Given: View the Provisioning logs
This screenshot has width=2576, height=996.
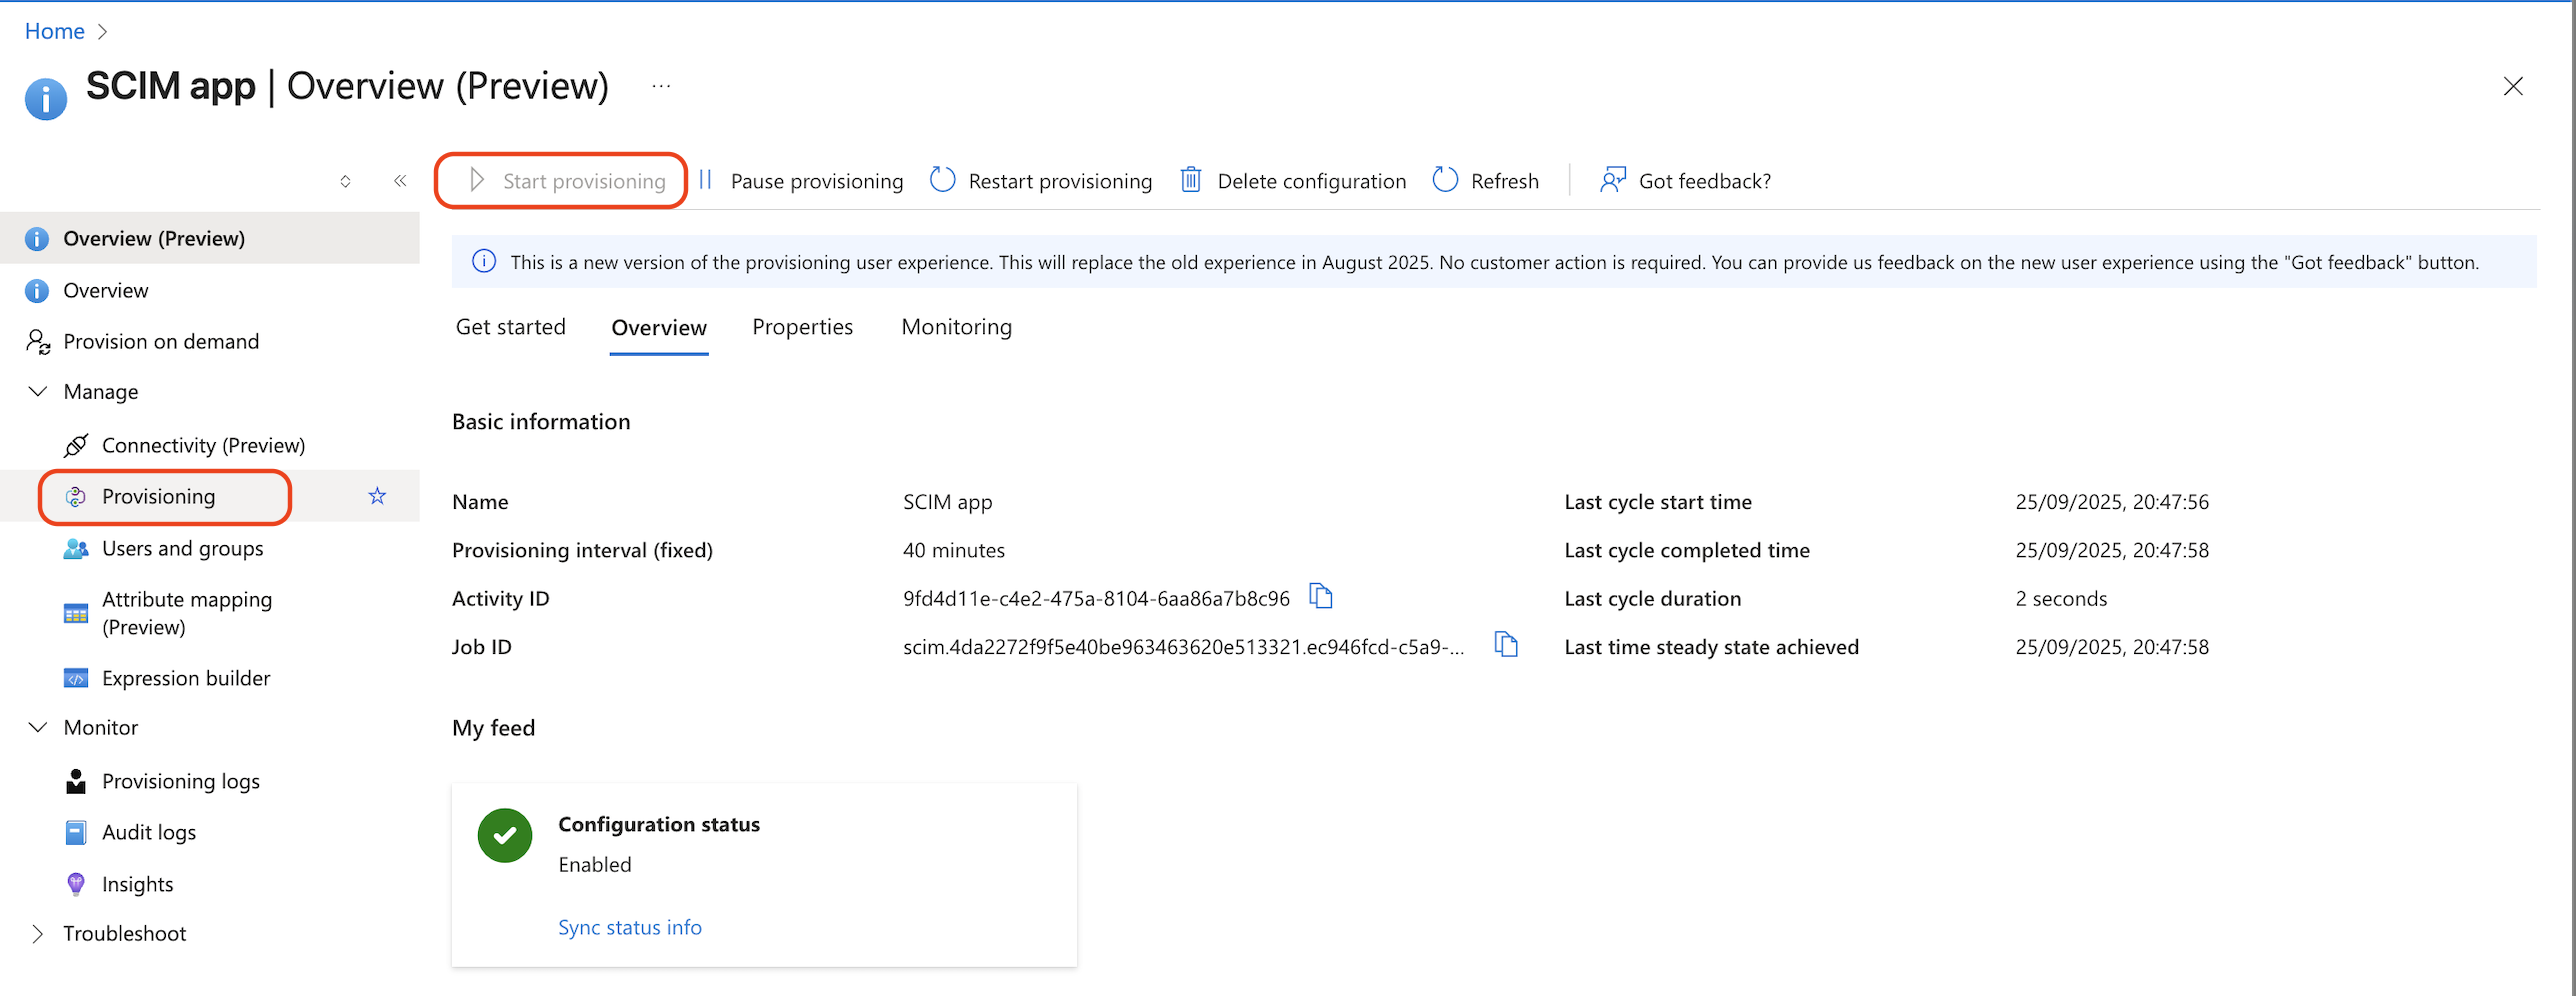Looking at the screenshot, I should point(181,781).
